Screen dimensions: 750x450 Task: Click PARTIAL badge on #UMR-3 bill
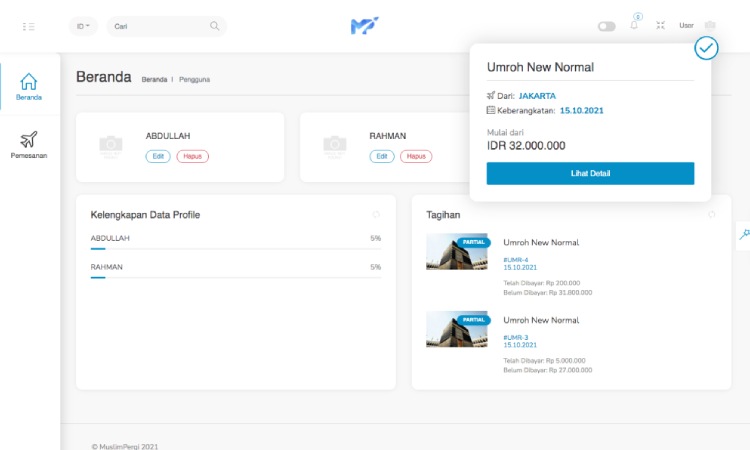[x=474, y=319]
